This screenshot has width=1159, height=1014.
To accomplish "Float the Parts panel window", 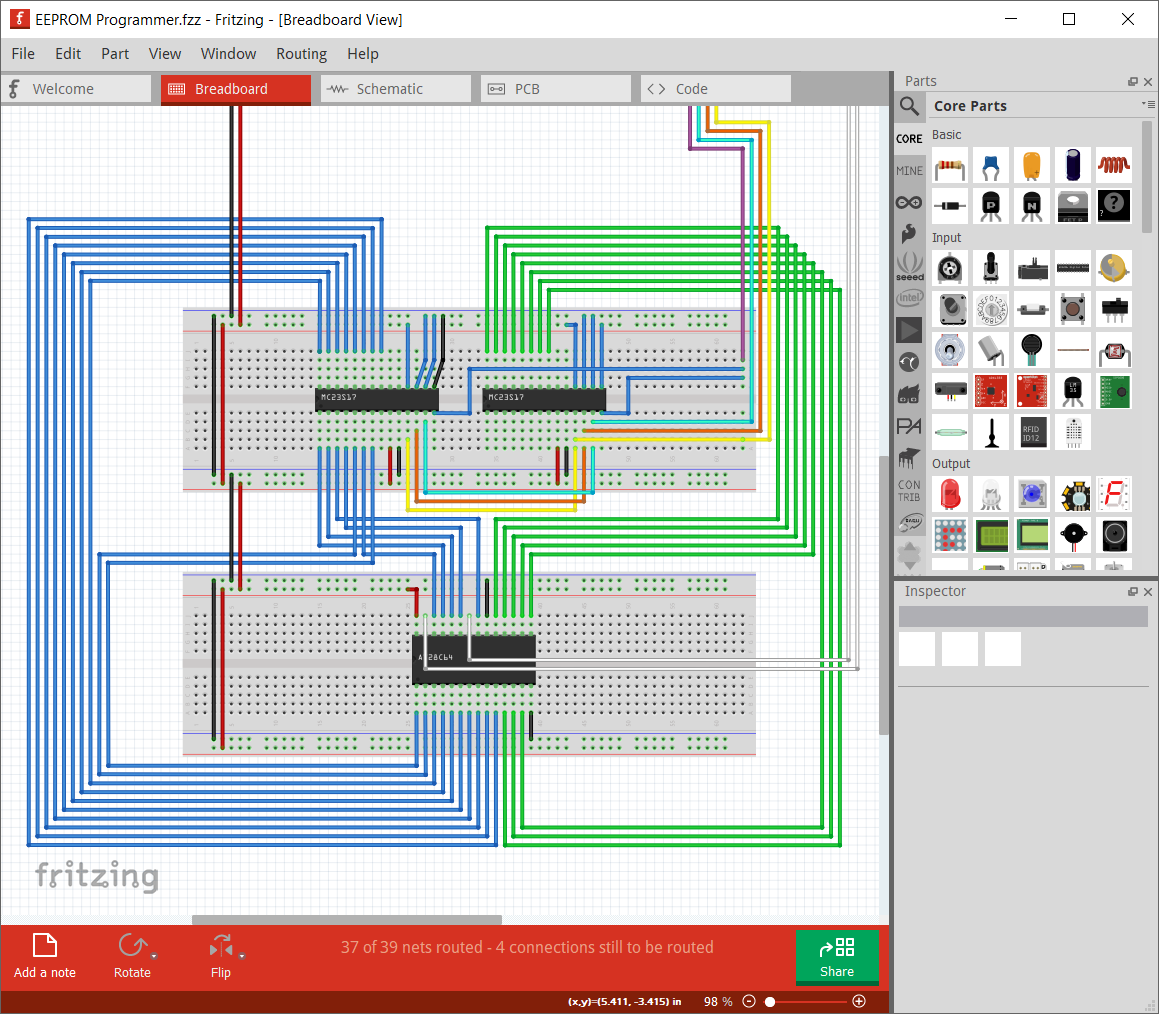I will pos(1132,81).
